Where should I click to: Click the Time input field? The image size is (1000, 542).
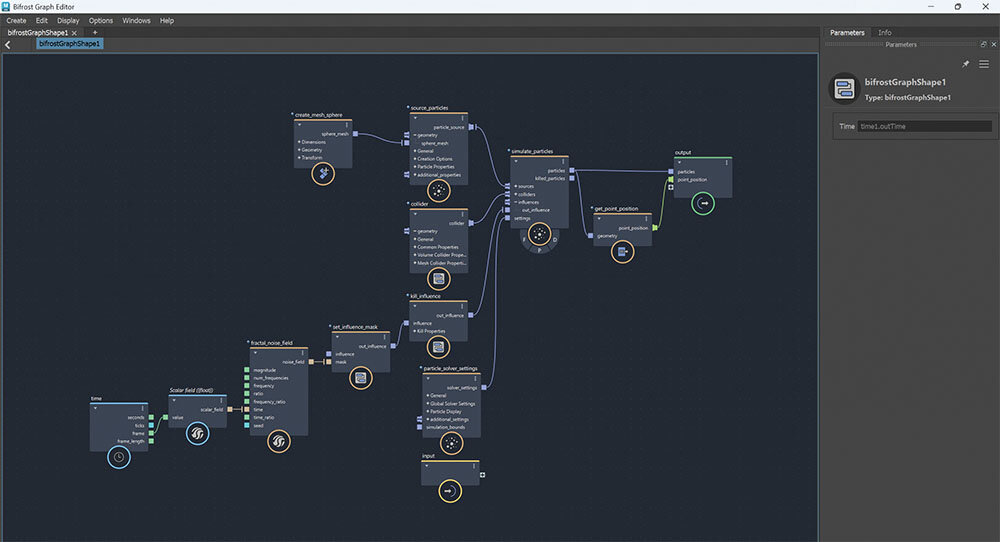924,126
